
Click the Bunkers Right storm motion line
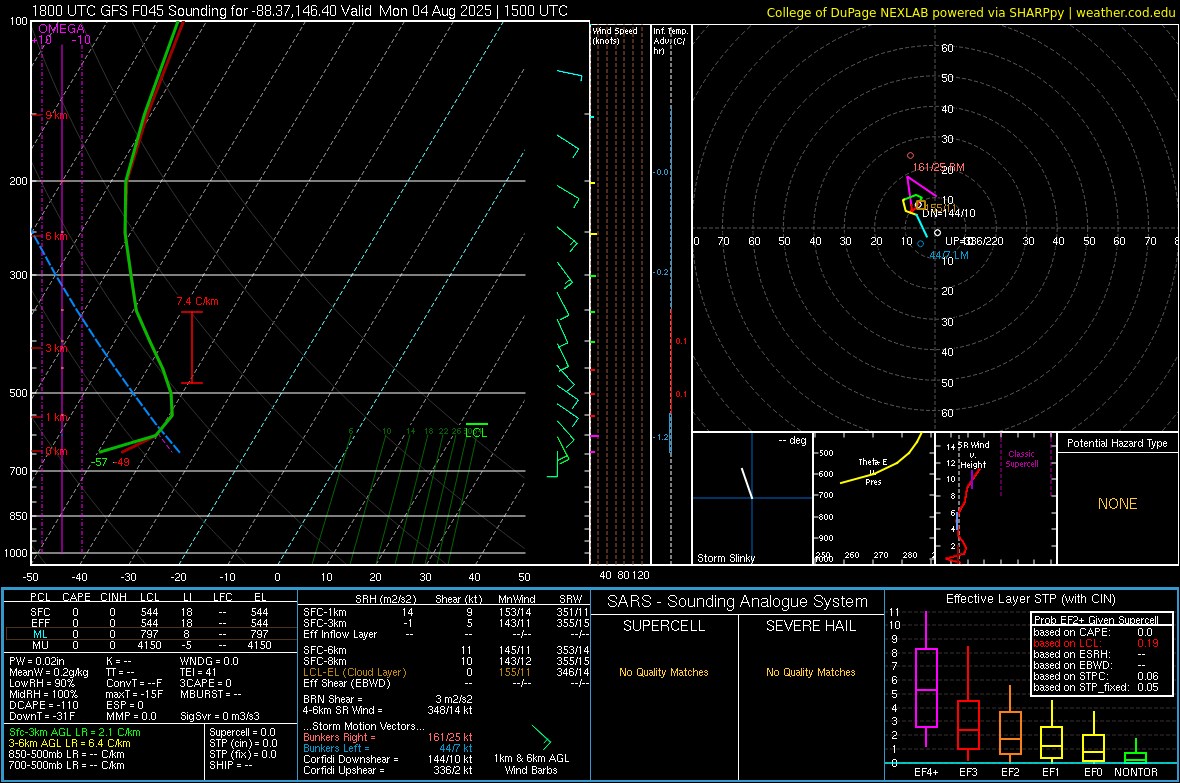[388, 737]
